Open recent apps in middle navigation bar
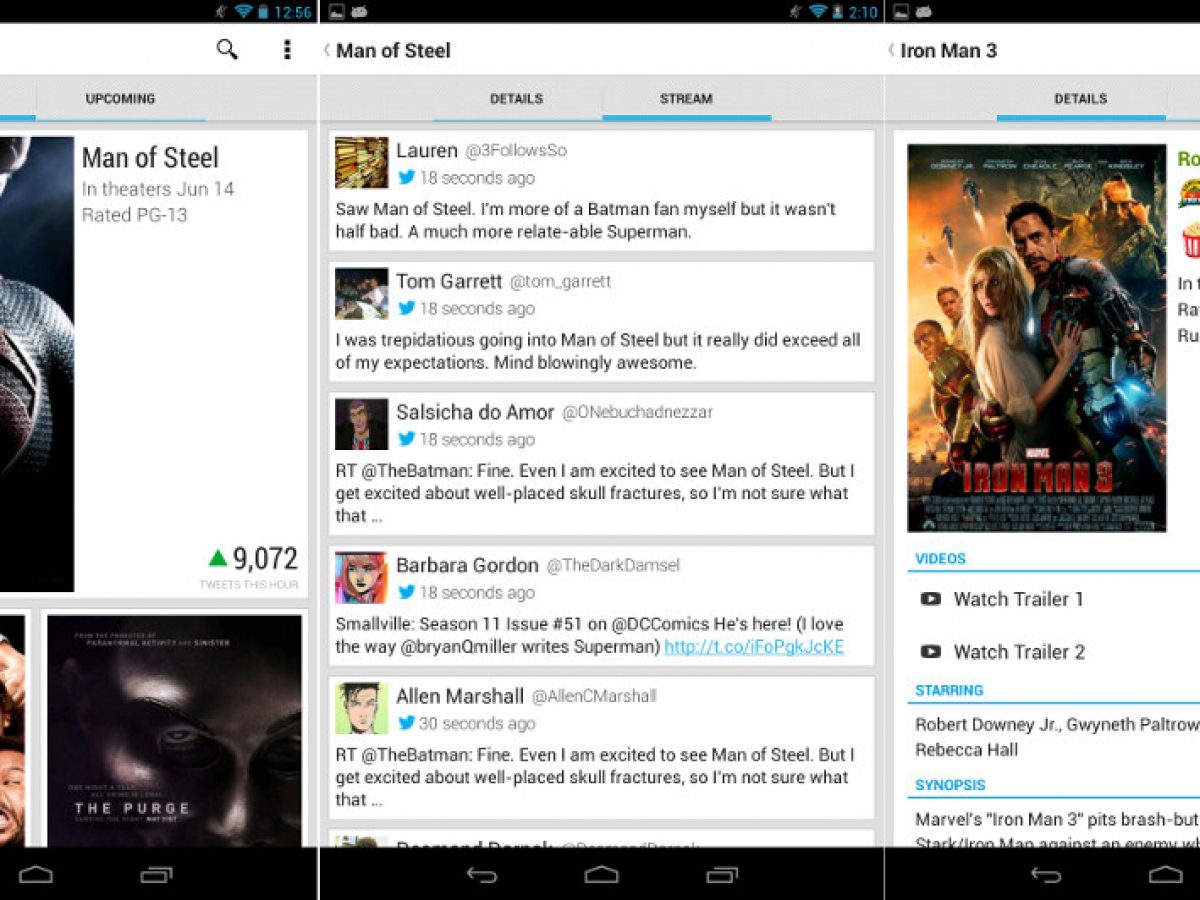This screenshot has height=900, width=1200. [722, 875]
